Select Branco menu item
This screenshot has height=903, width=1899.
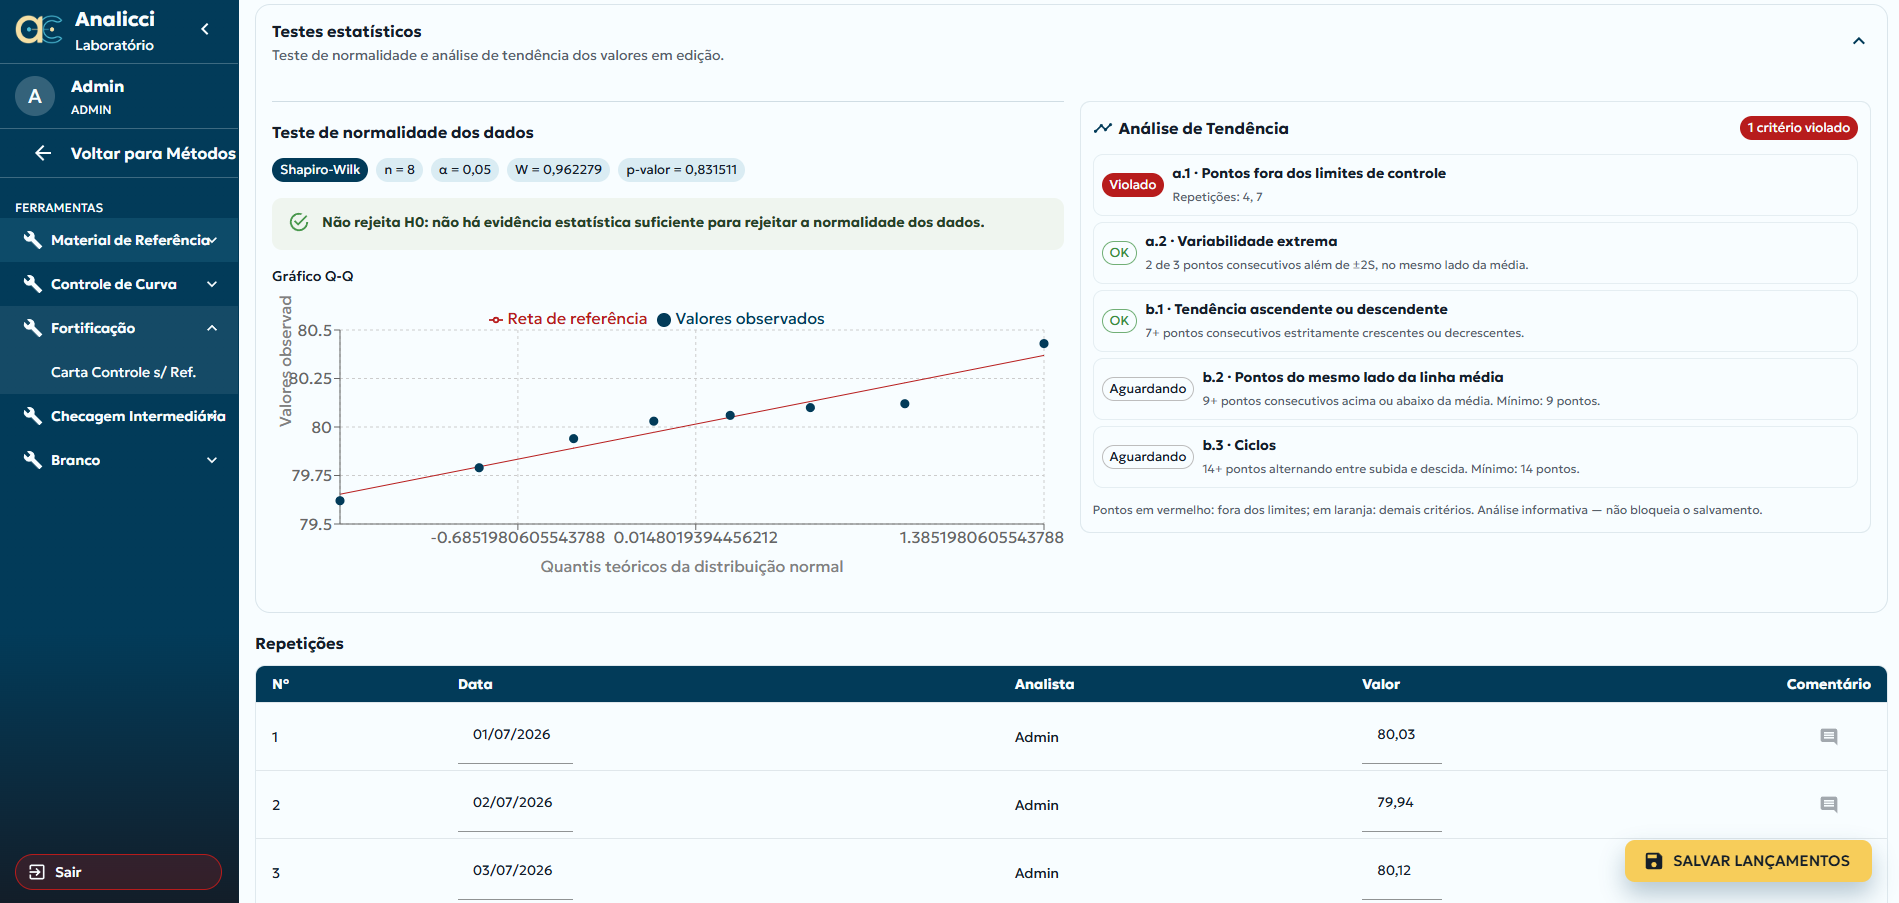tap(119, 460)
